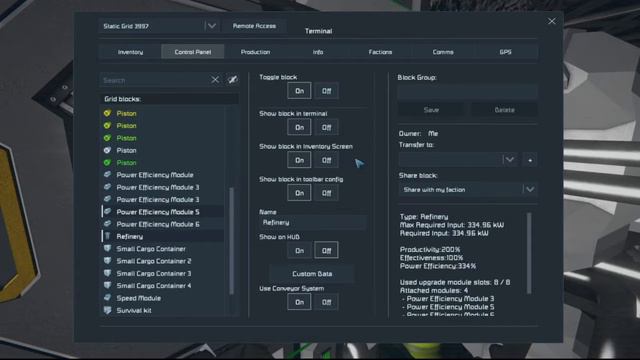The width and height of the screenshot is (640, 360).
Task: Enable Show block in toolbar config
Action: click(x=299, y=193)
